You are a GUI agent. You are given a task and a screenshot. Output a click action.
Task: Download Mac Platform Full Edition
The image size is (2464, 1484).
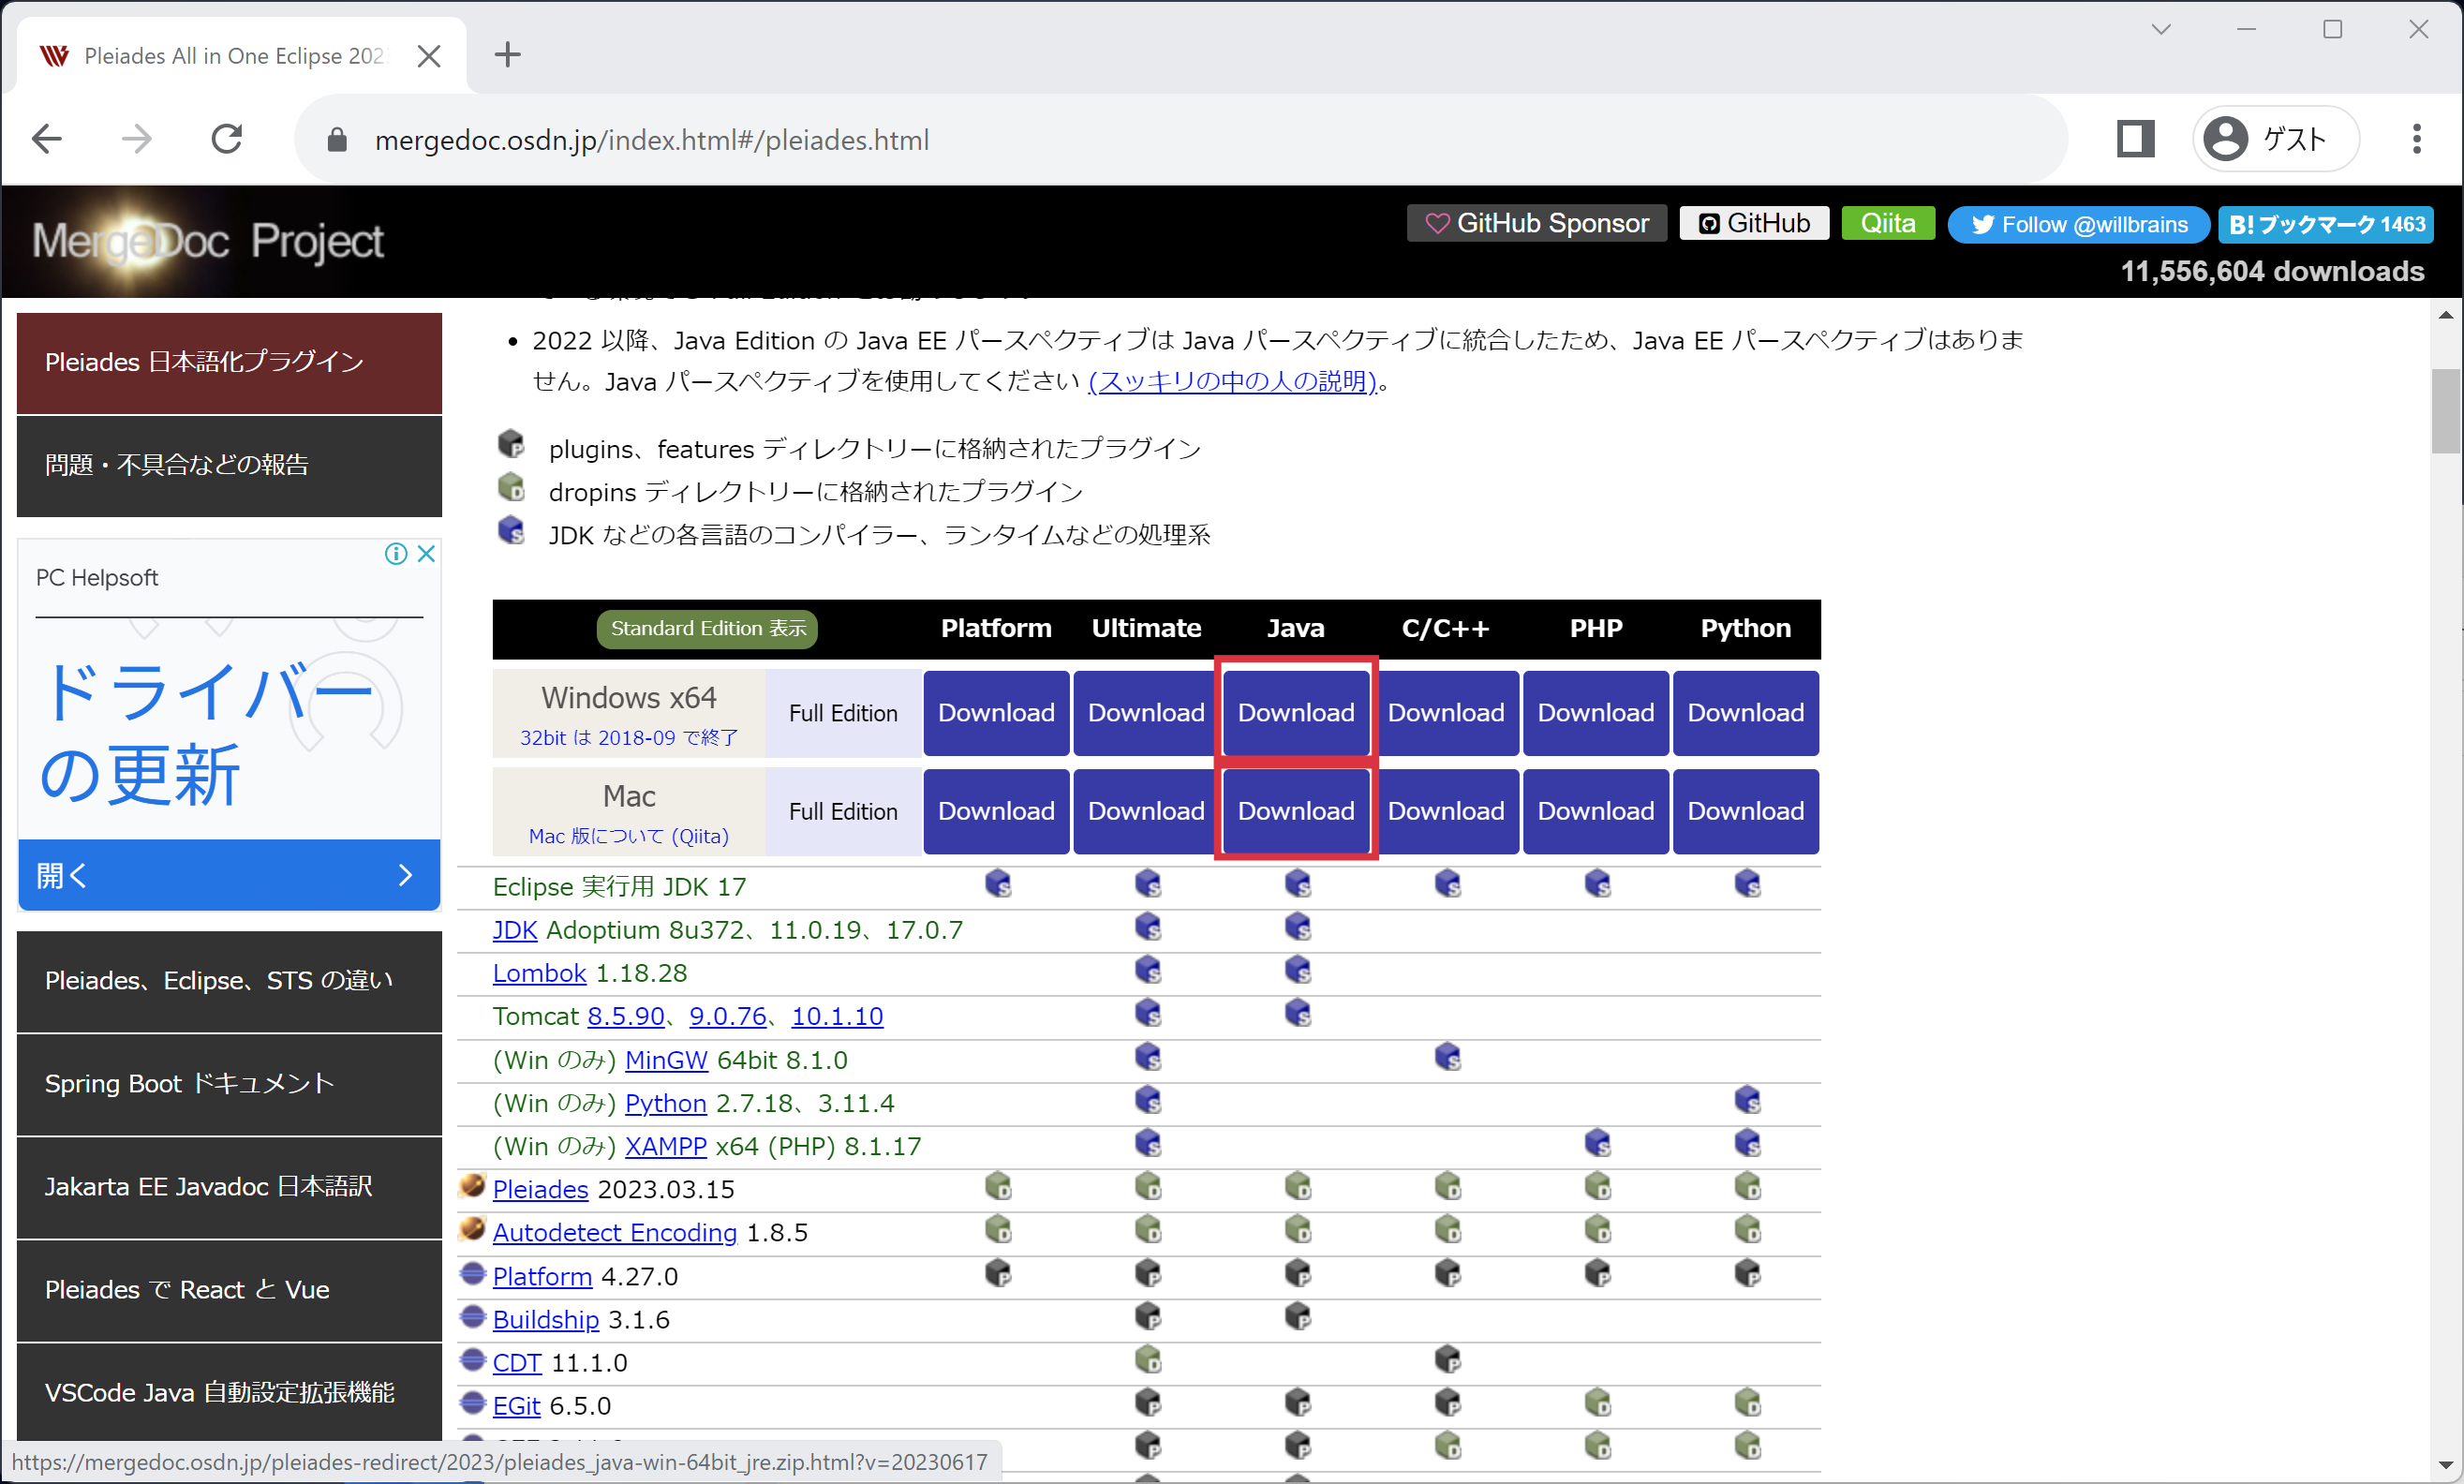coord(996,811)
